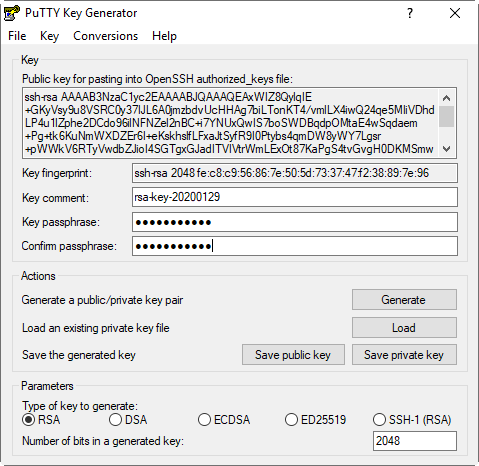The image size is (479, 466).
Task: Click 'Type of key to generate:' label
Action: click(80, 406)
